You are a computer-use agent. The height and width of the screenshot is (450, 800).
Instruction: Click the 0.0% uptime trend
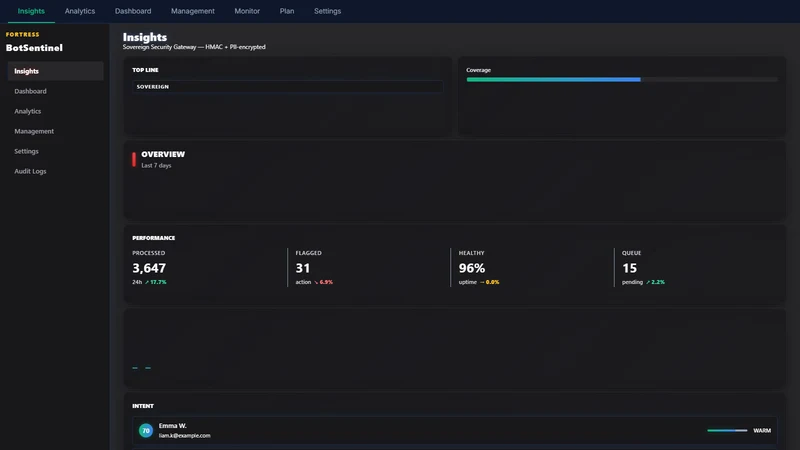pyautogui.click(x=490, y=282)
